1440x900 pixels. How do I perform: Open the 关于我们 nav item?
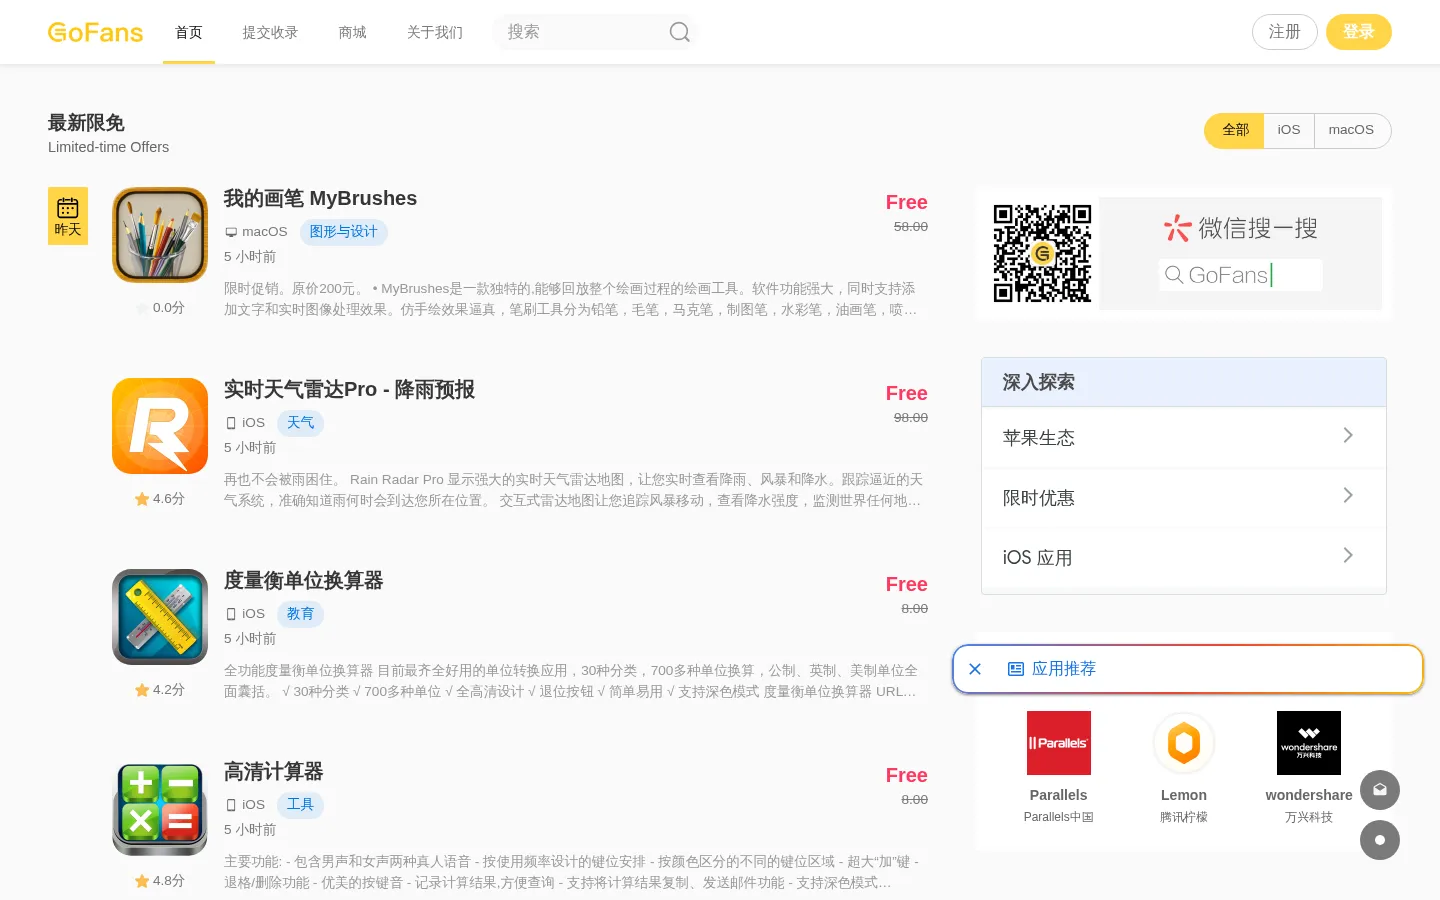coord(435,32)
